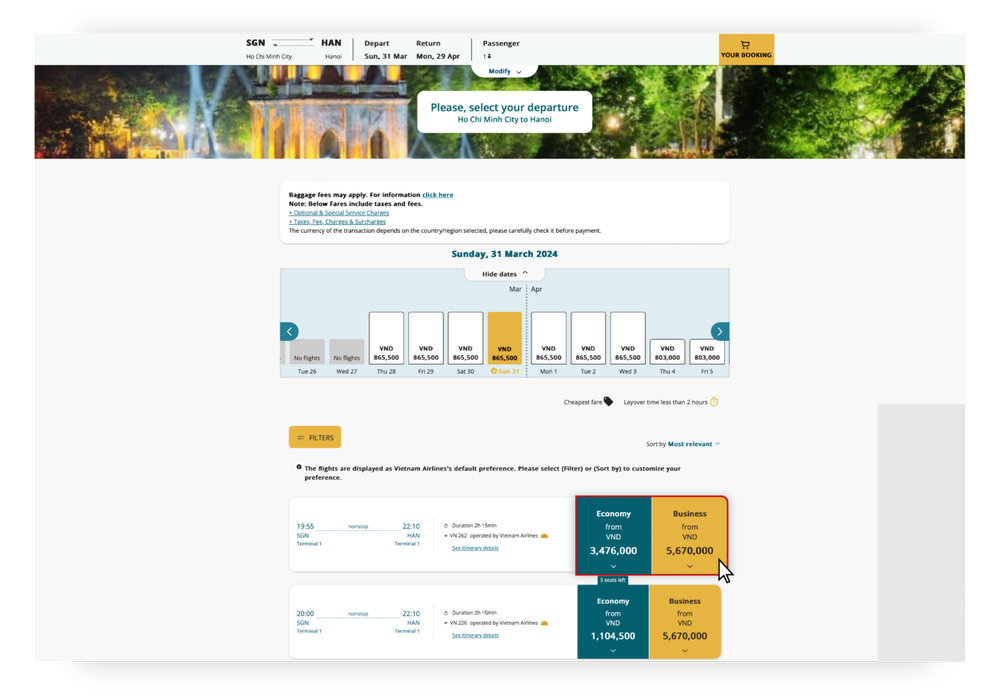Screen dimensions: 1000x696
Task: Select Fri 5 fare date tab
Action: (x=707, y=352)
